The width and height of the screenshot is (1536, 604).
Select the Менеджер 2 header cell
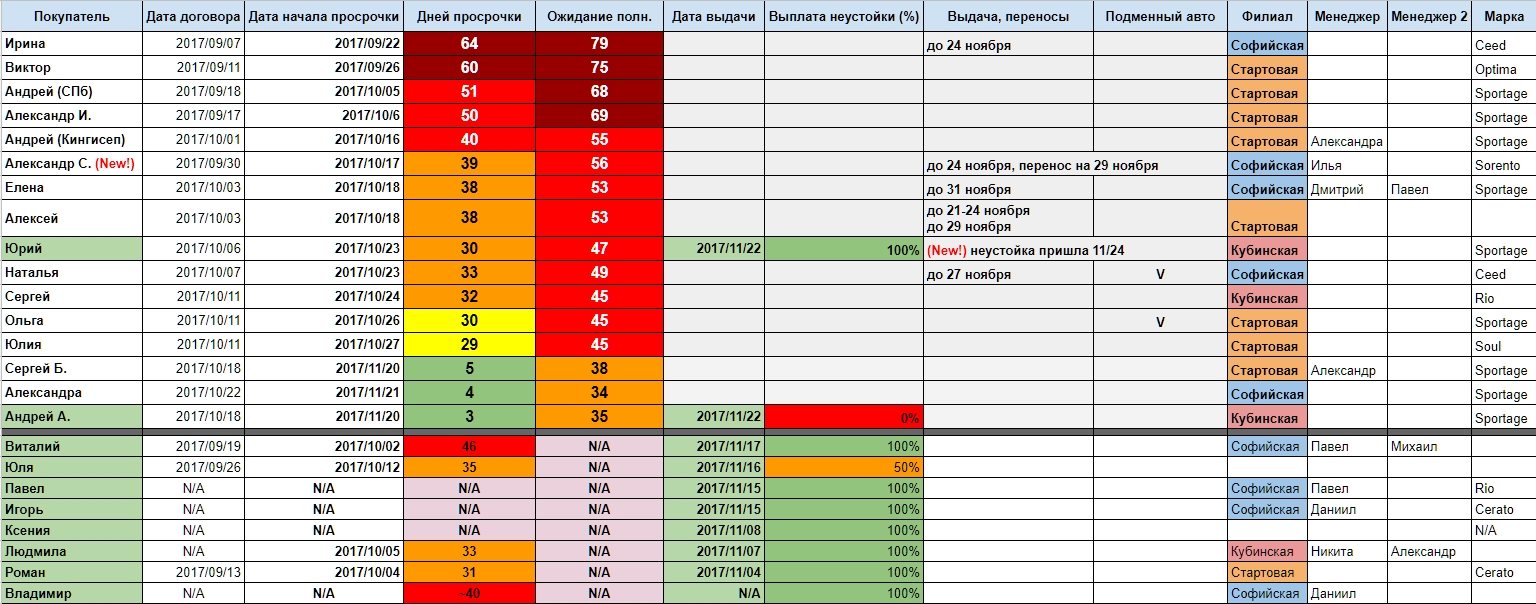pyautogui.click(x=1429, y=17)
